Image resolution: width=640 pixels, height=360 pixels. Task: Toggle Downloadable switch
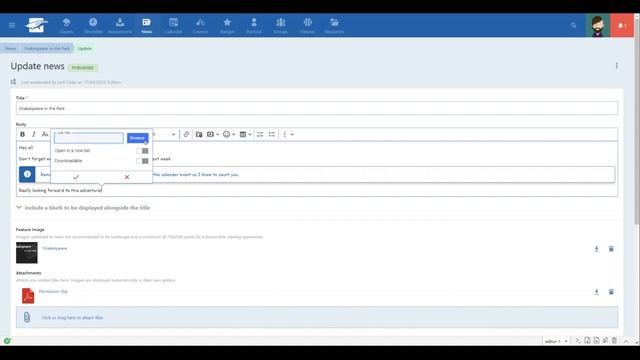click(x=142, y=161)
